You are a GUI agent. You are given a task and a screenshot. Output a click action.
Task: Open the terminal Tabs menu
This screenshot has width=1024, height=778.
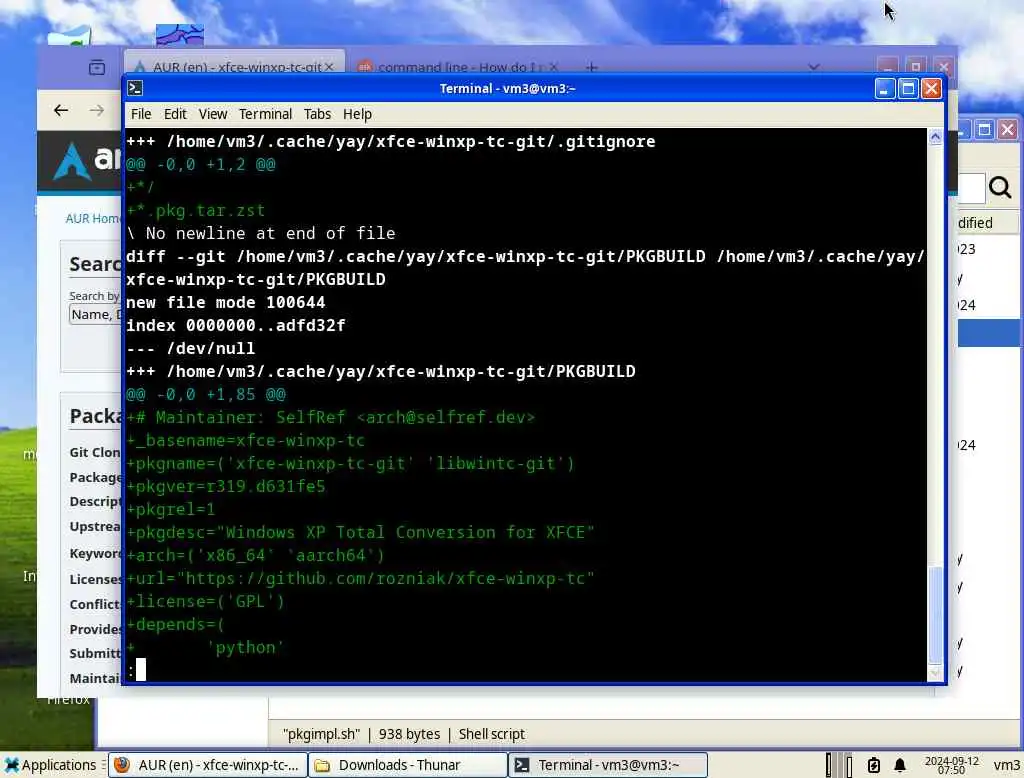point(317,114)
